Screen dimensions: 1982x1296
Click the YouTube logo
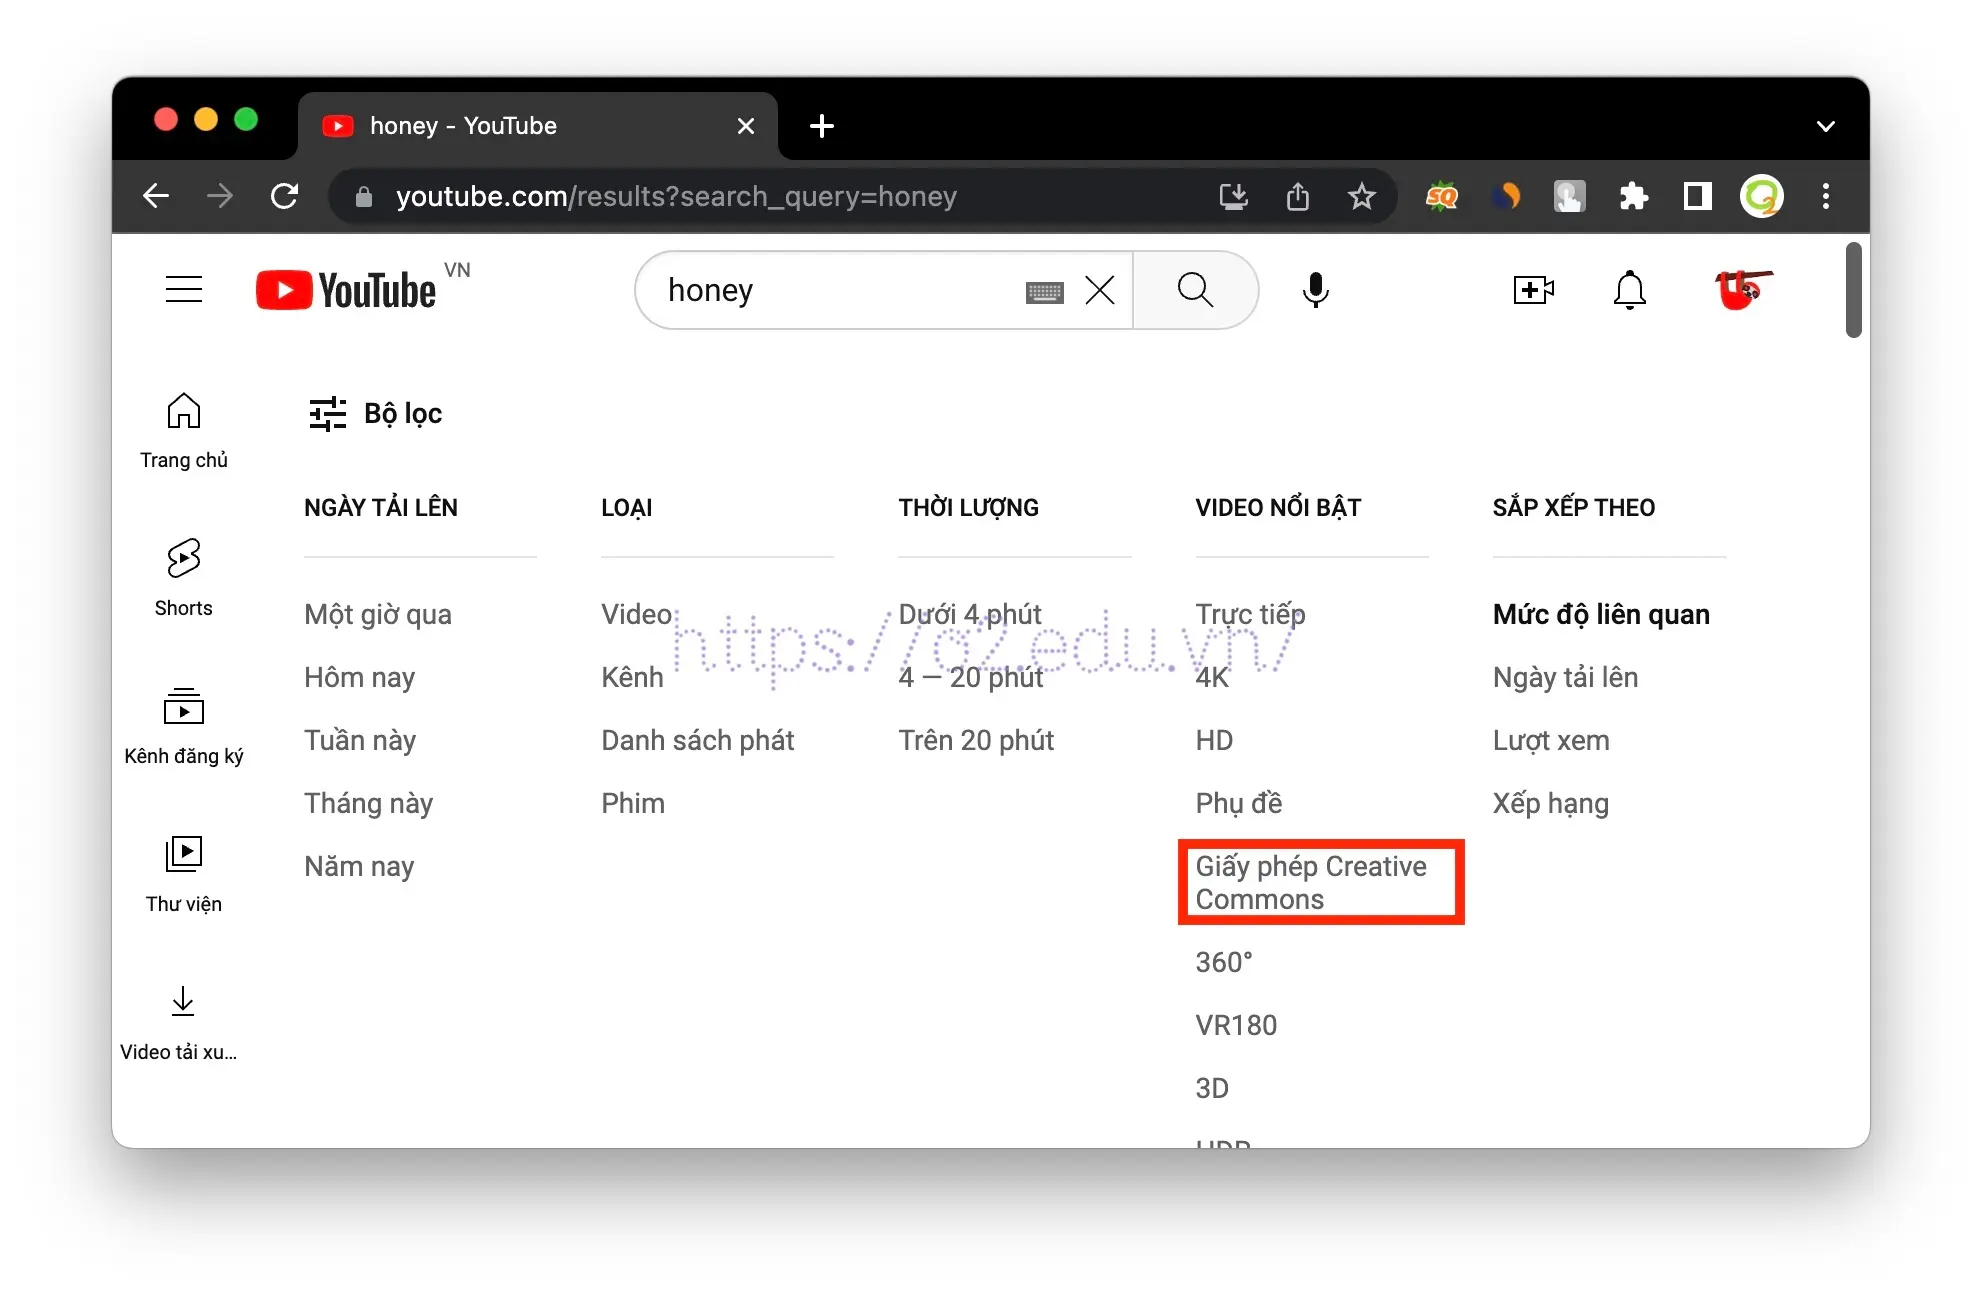[346, 290]
